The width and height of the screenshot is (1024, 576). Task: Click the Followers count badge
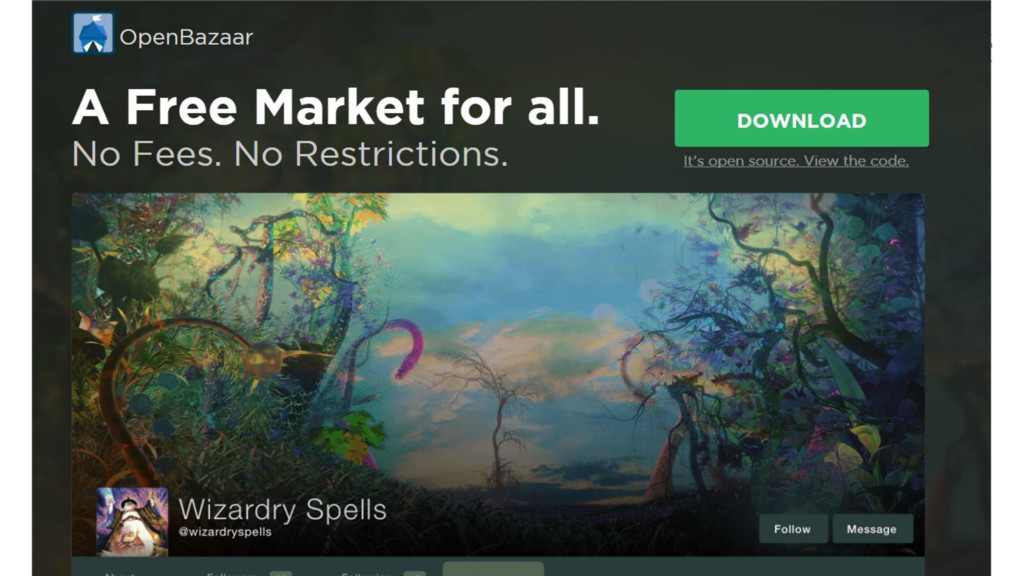281,573
